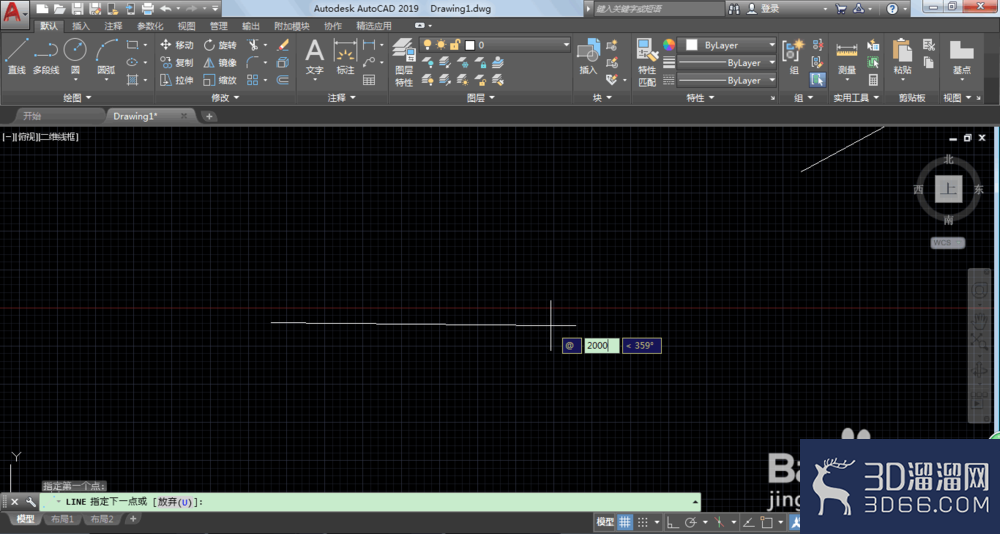The width and height of the screenshot is (1000, 534).
Task: Open 图层特性 (Layer Properties) manager
Action: coord(404,63)
